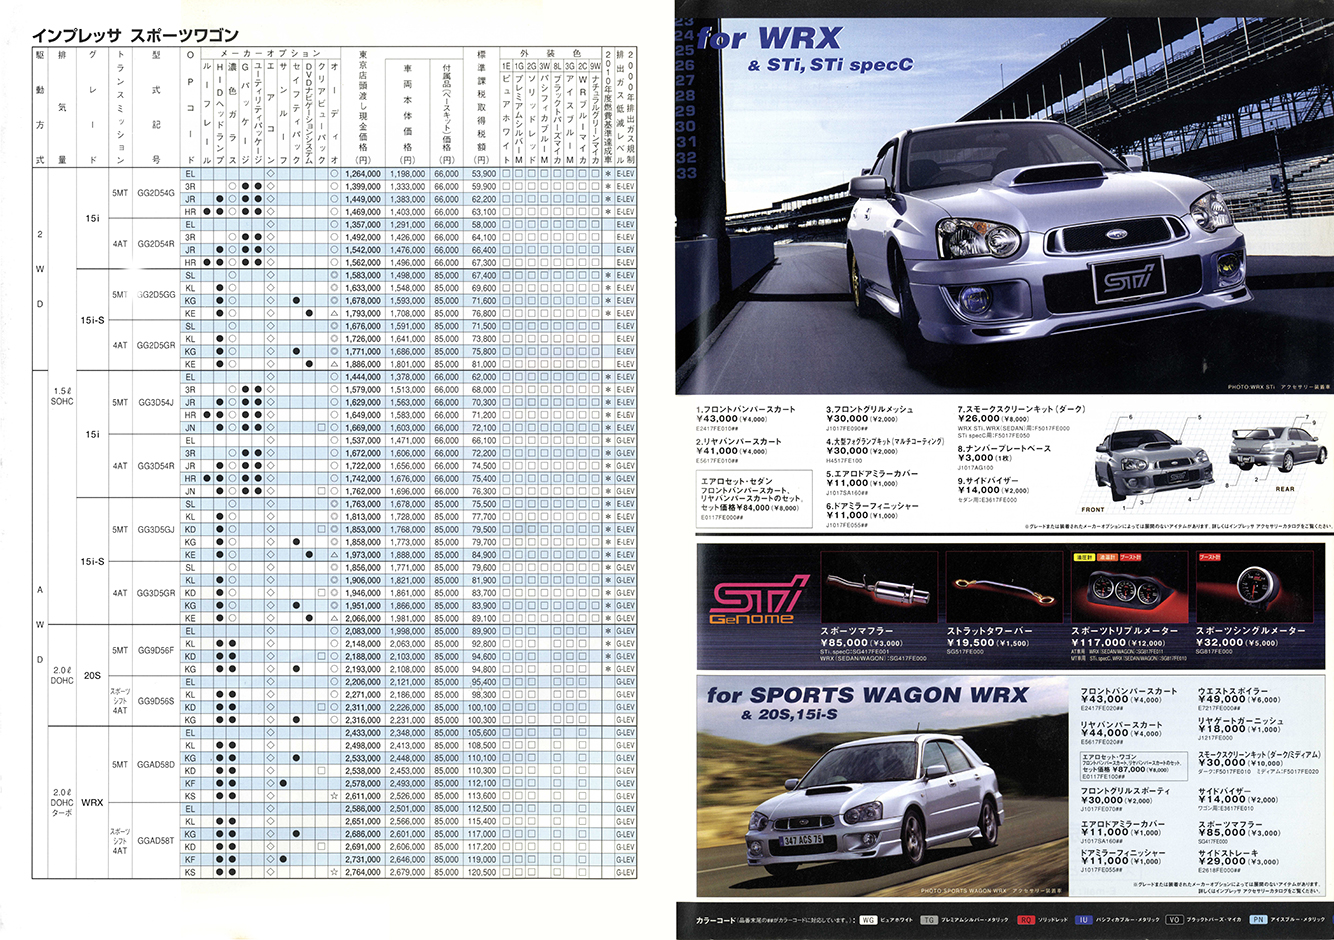Select the WG ピュアホワイト color chip

point(867,918)
